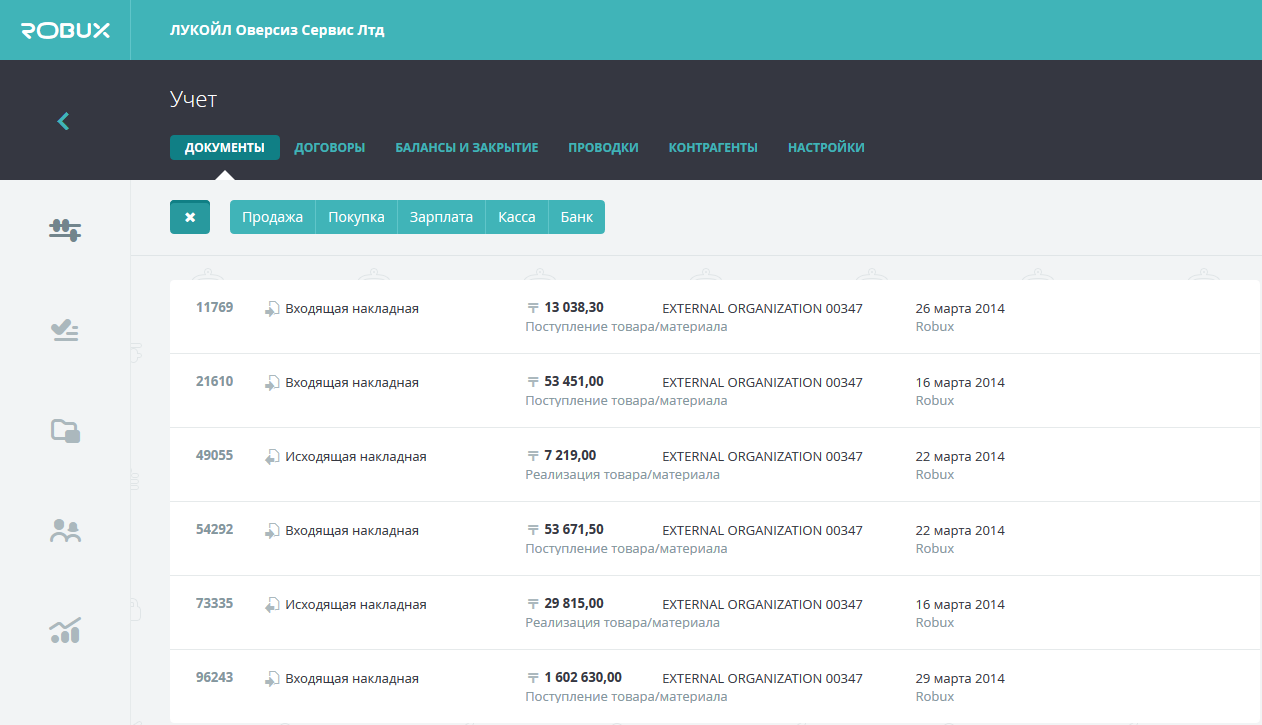The width and height of the screenshot is (1262, 725).
Task: Click Входящая накладная label in row 54292
Action: click(352, 531)
